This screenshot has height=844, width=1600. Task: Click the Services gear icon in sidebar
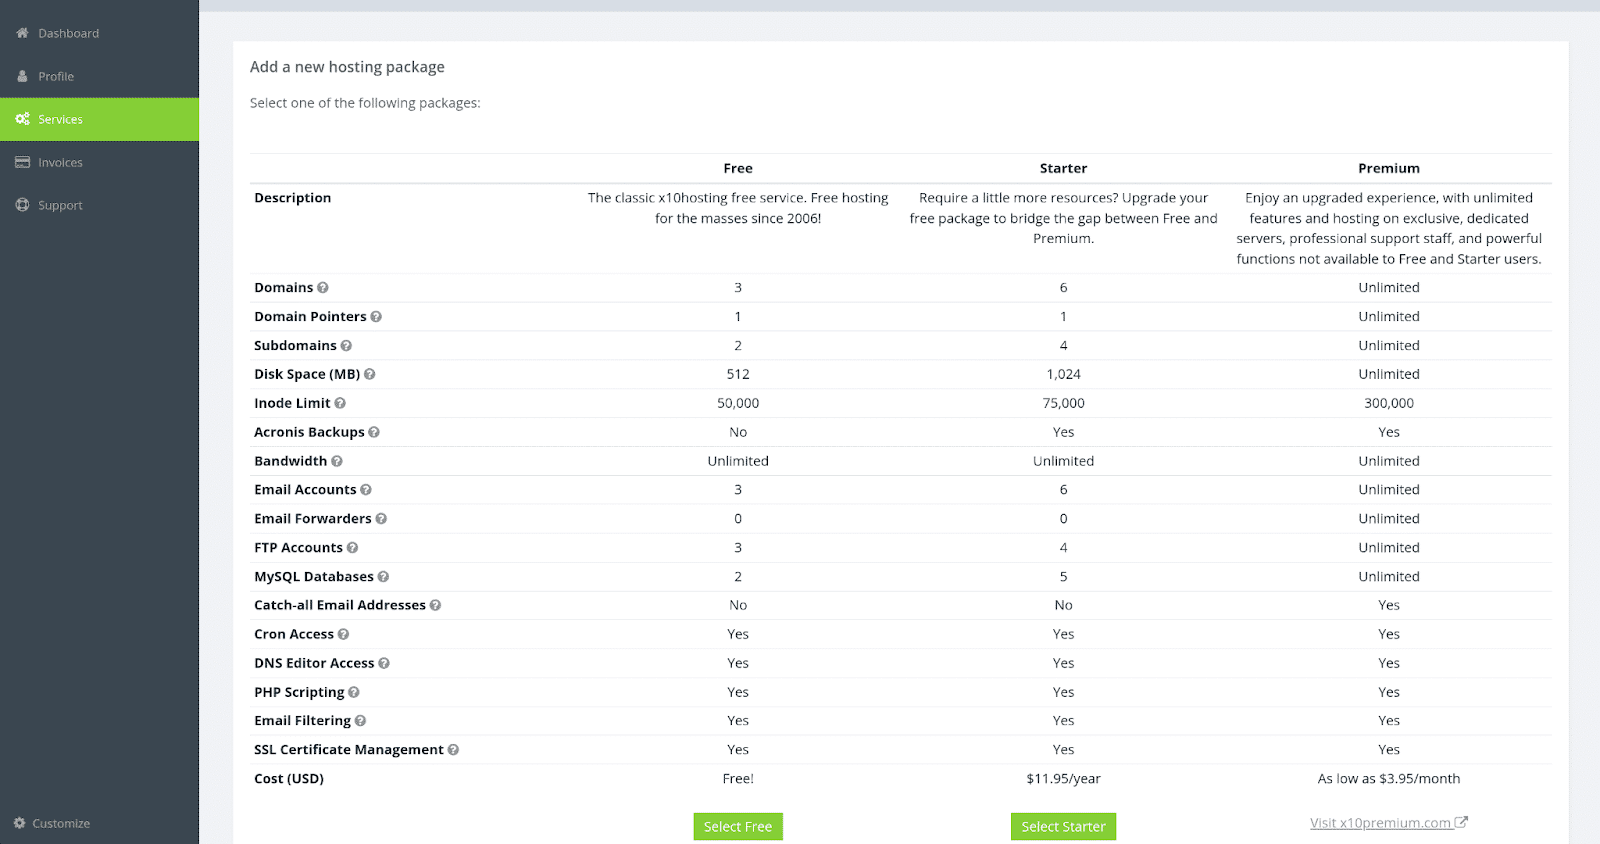coord(21,118)
